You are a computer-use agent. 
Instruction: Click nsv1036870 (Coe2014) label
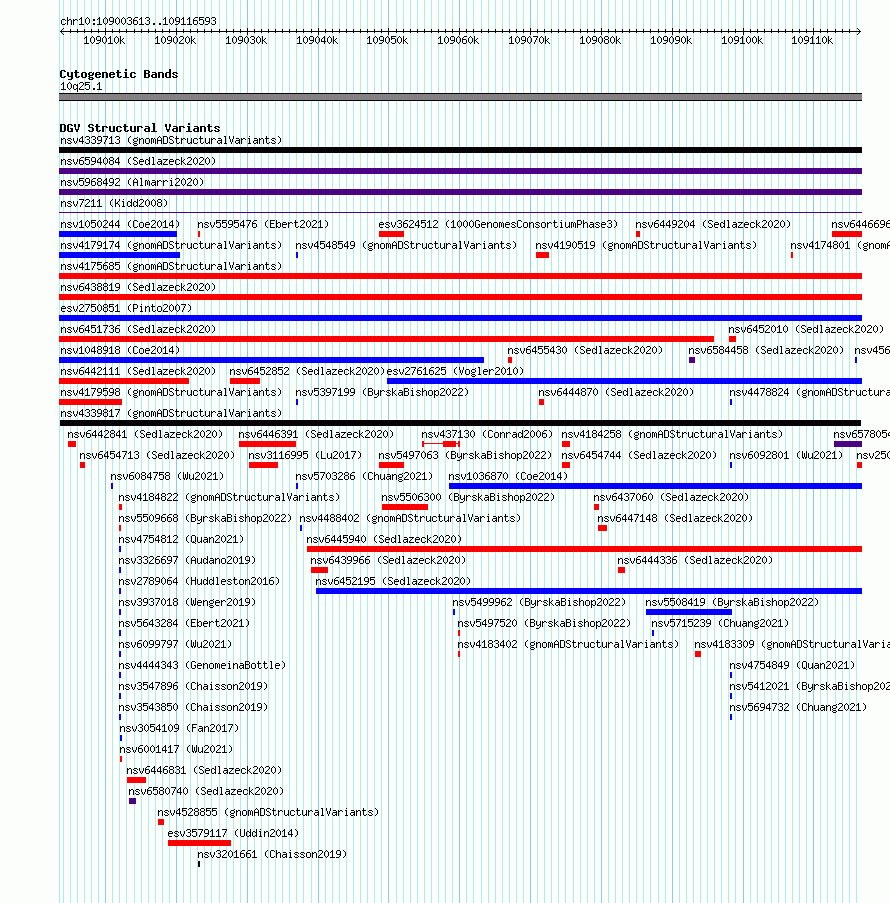click(x=508, y=477)
